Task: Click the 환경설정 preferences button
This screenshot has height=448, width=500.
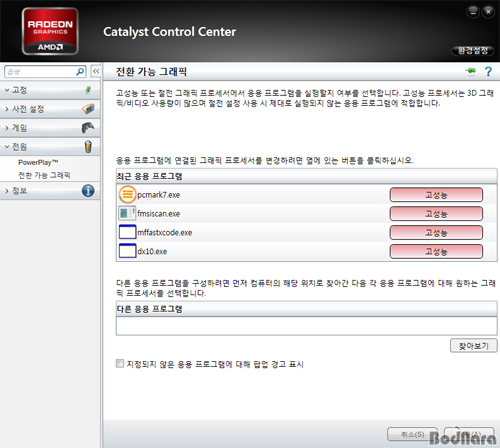Action: point(473,51)
